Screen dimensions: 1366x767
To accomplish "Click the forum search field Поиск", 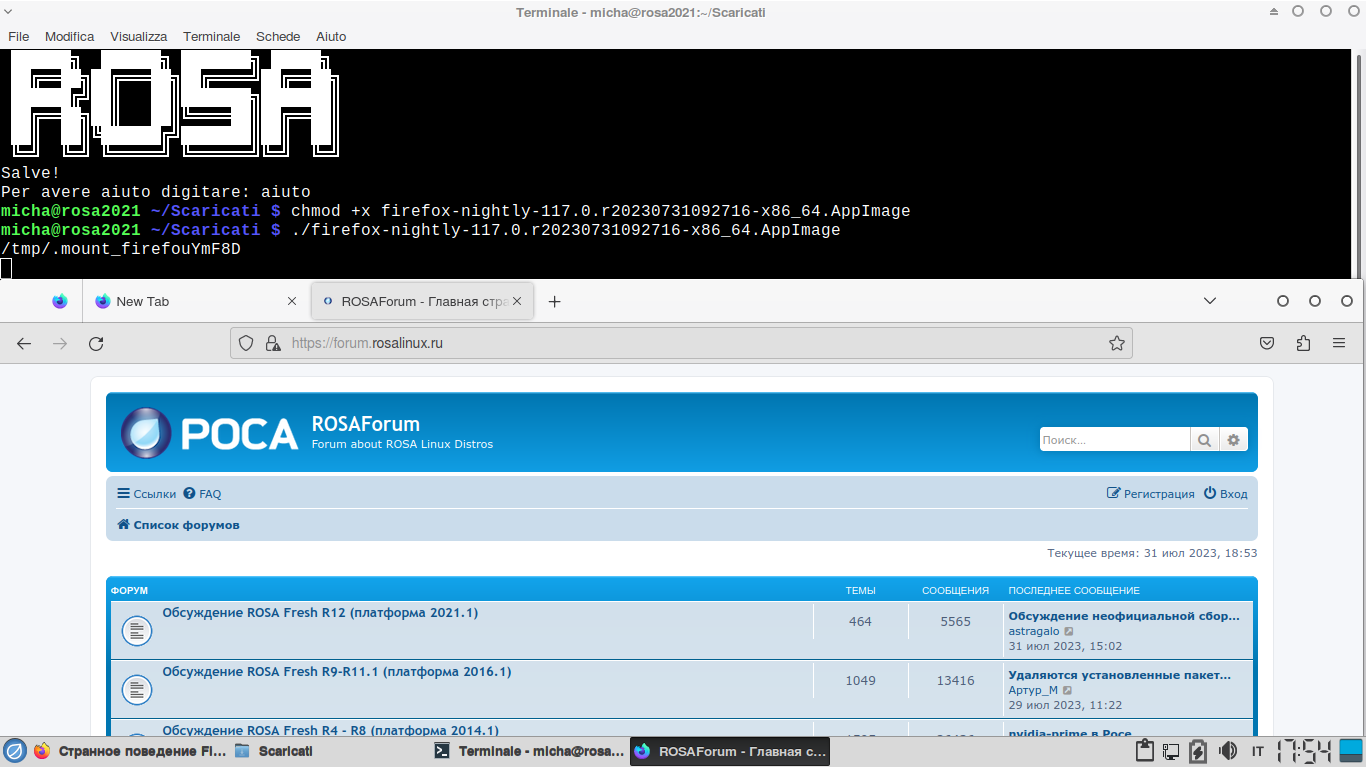I will 1114,440.
